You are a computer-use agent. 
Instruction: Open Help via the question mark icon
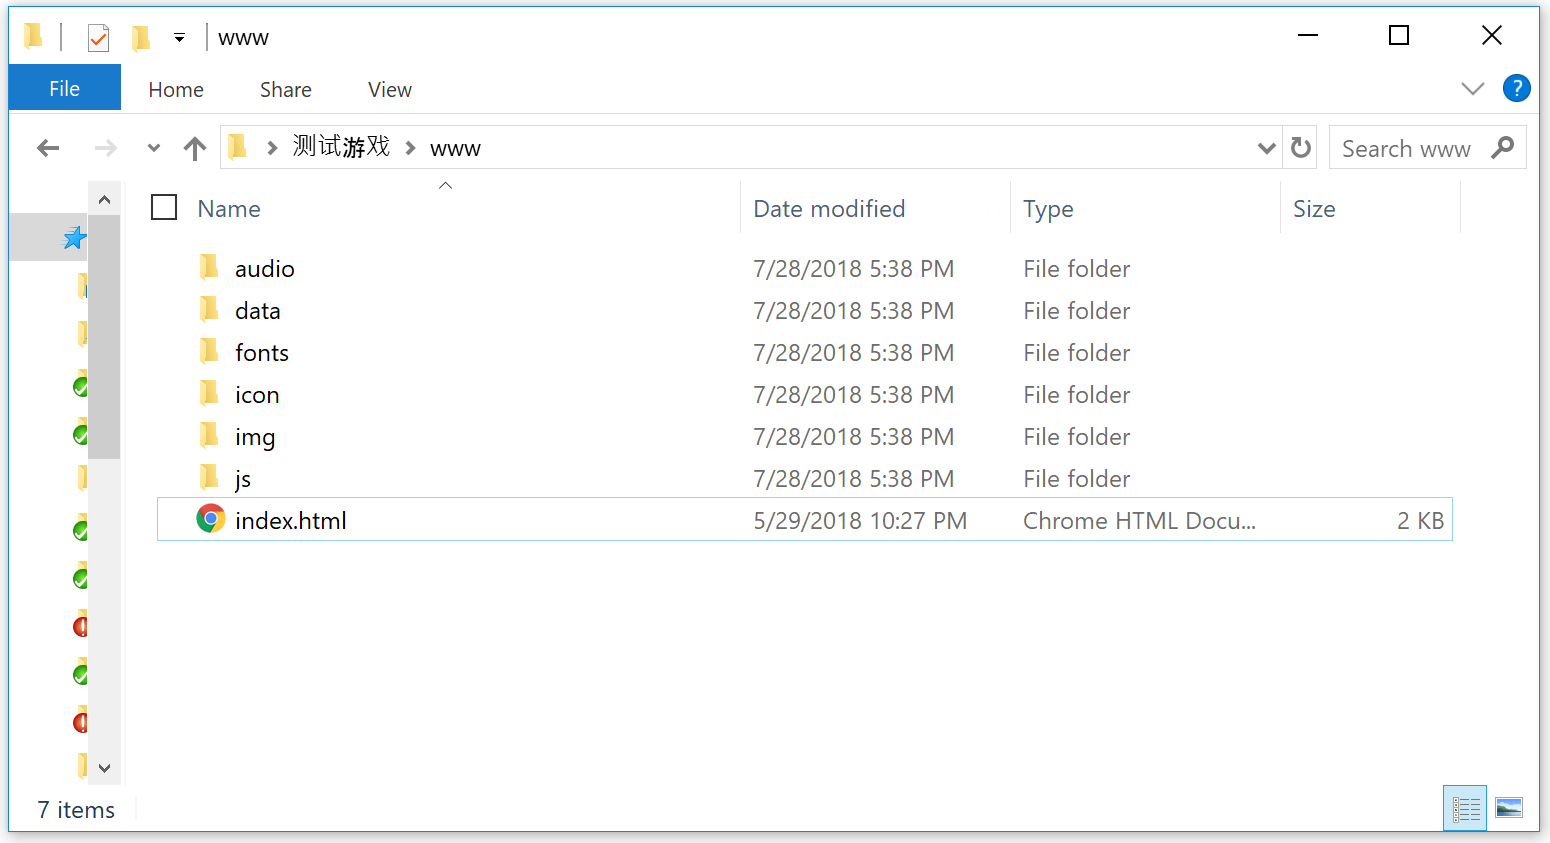pos(1516,89)
